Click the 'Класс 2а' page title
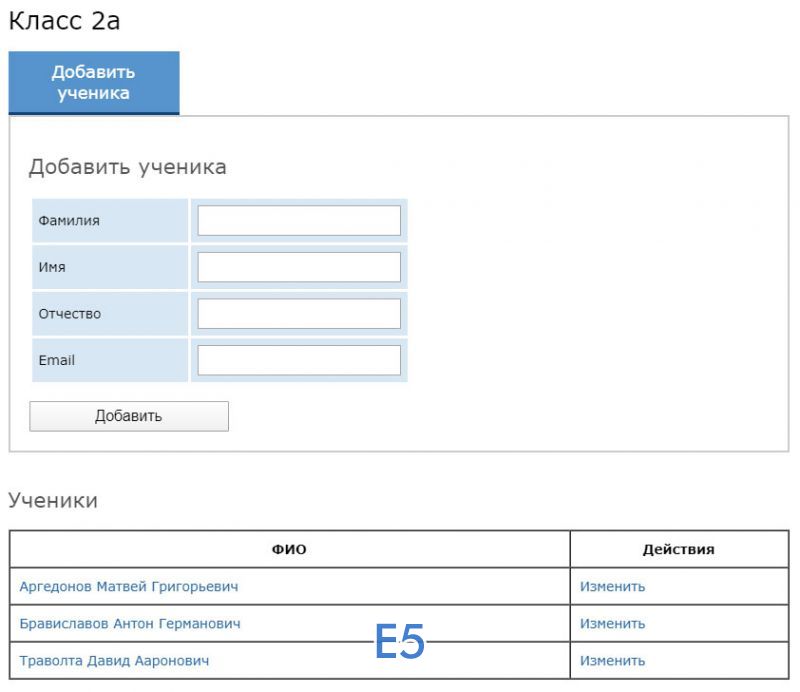Viewport: 800px width, 692px height. pyautogui.click(x=64, y=21)
